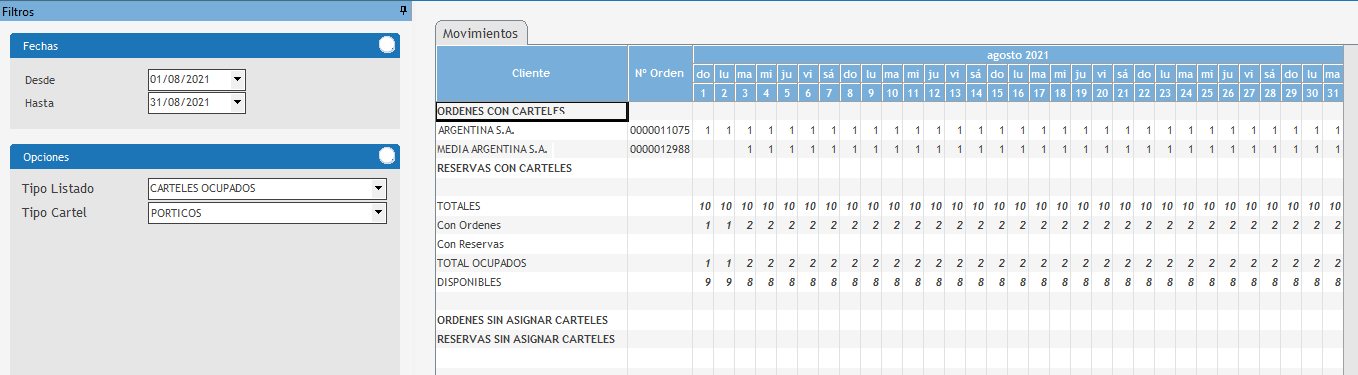Collapse the Opciones section circle button
This screenshot has height=375, width=1358.
pos(387,156)
